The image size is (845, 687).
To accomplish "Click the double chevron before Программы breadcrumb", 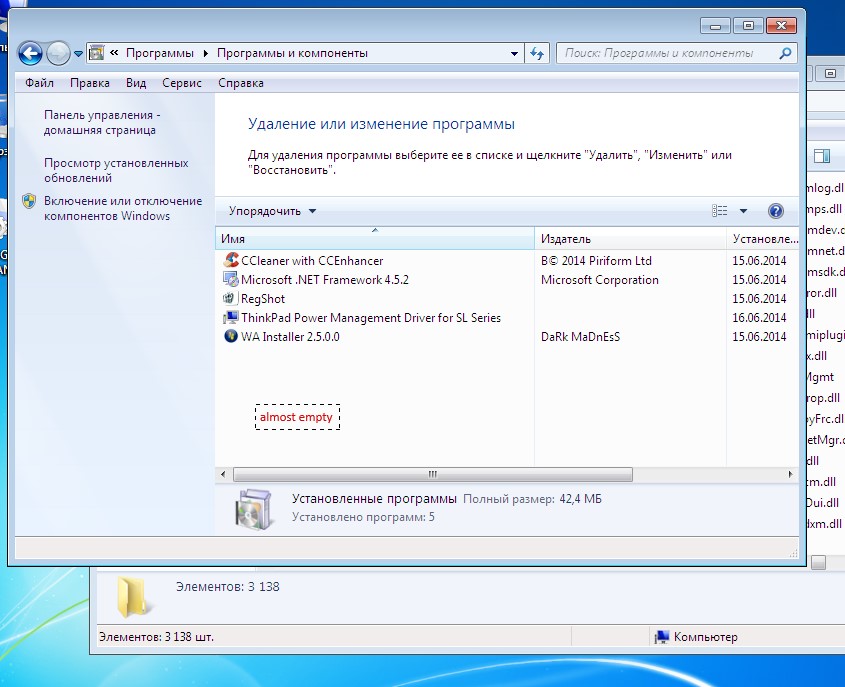I will (114, 53).
